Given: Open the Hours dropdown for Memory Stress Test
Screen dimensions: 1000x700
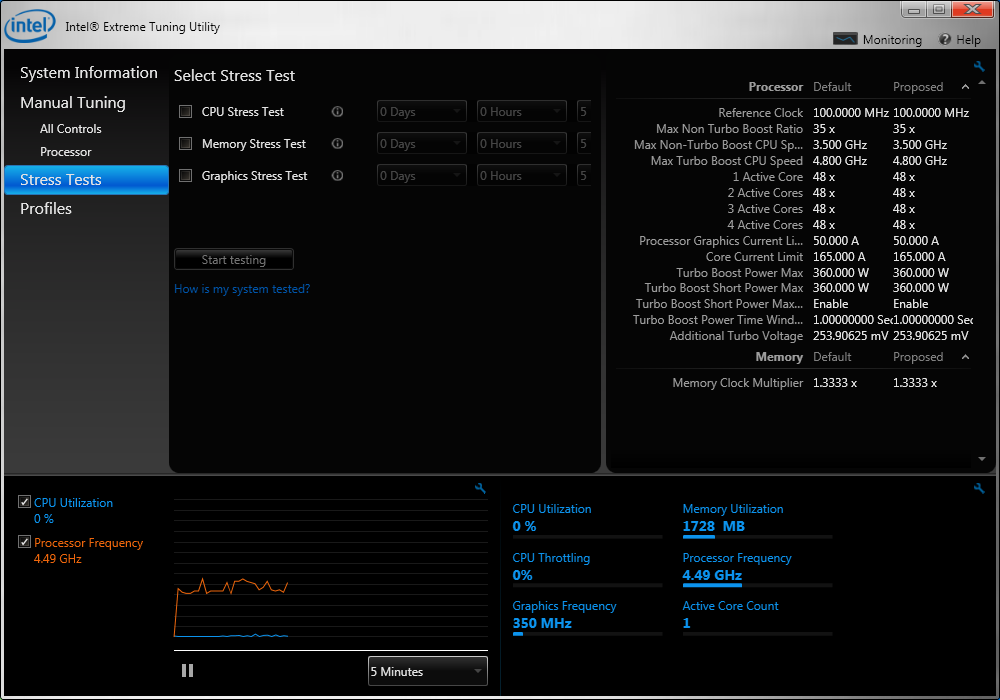Looking at the screenshot, I should pos(522,143).
